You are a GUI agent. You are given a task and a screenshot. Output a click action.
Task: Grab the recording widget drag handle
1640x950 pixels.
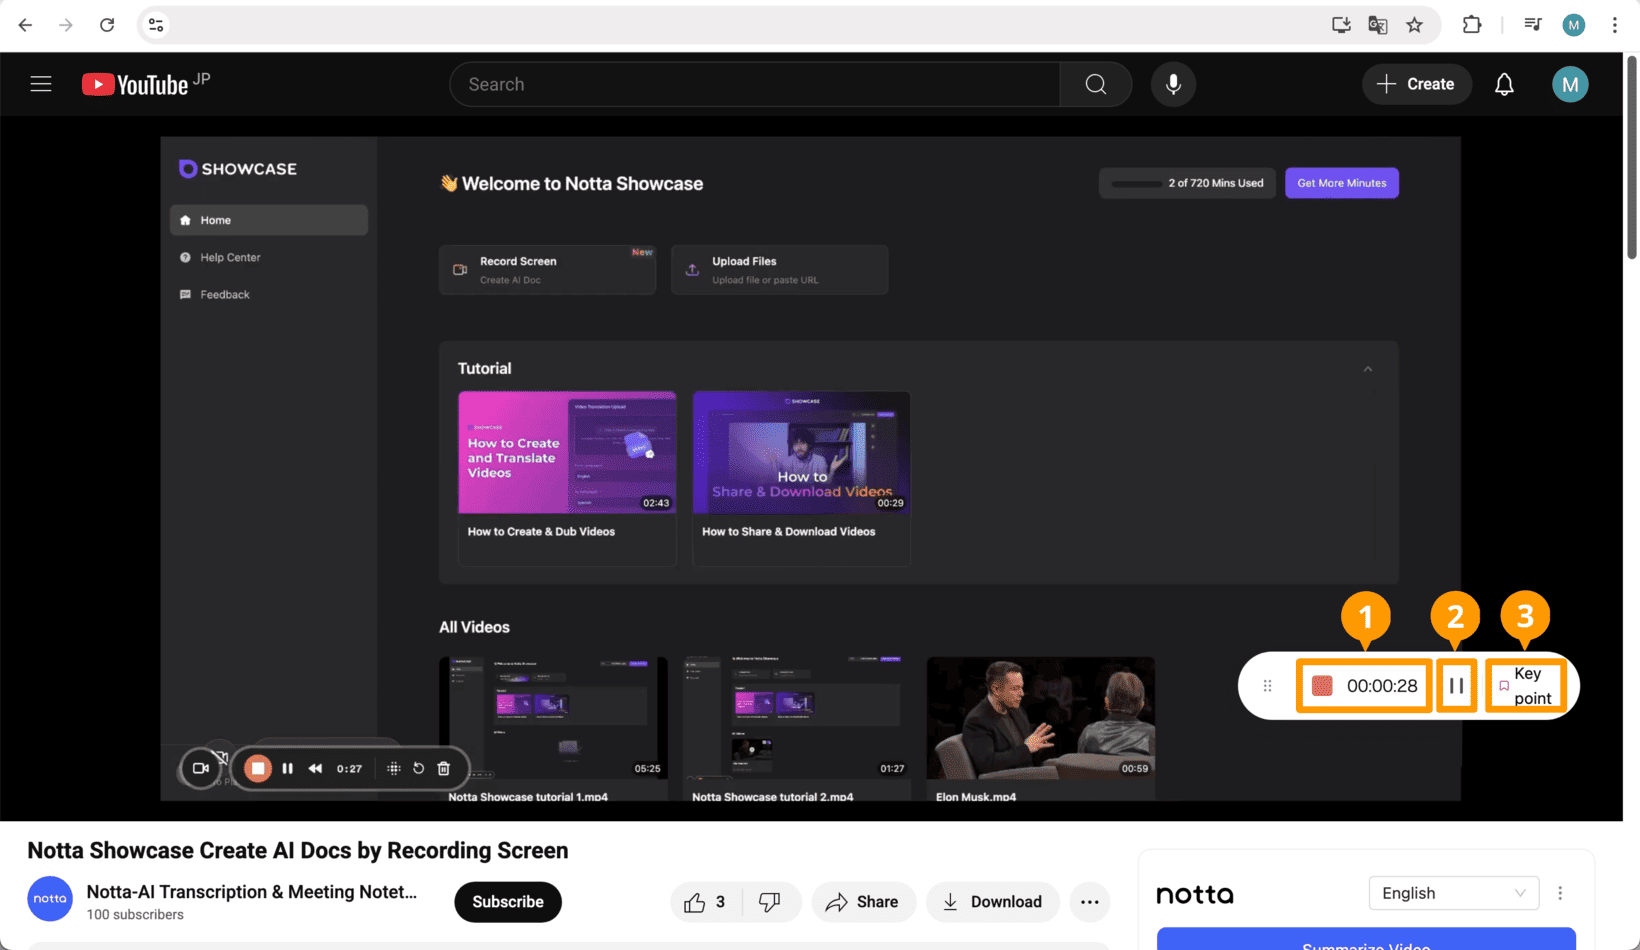[1267, 686]
